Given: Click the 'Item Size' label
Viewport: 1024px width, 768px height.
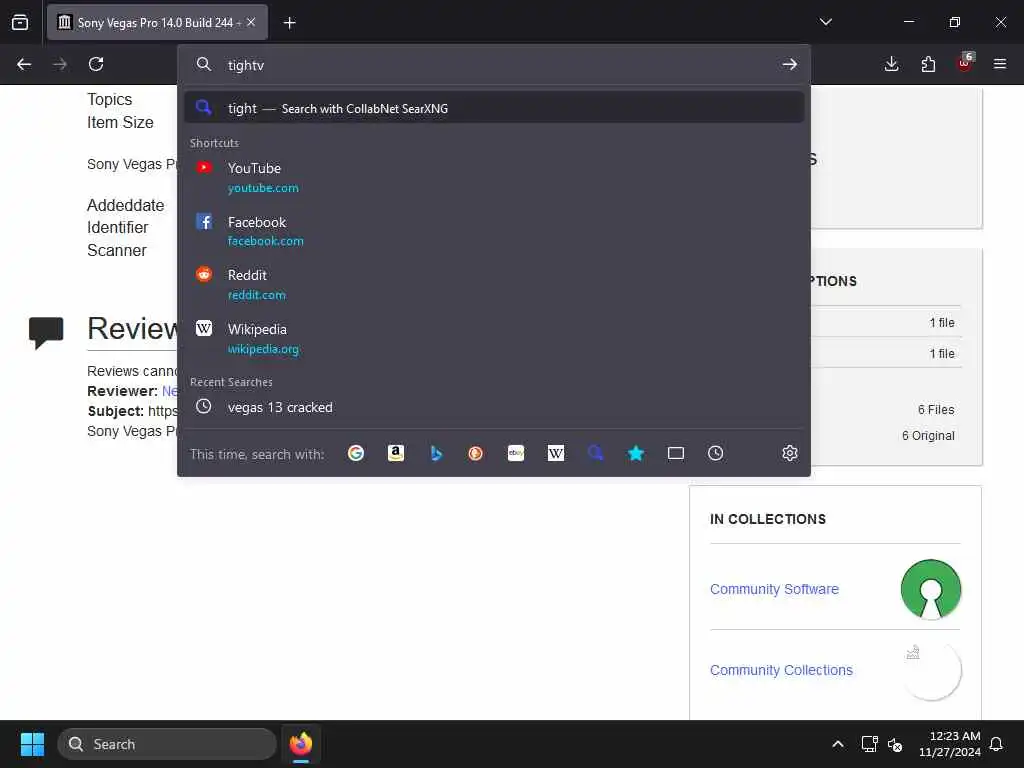Looking at the screenshot, I should (x=120, y=122).
